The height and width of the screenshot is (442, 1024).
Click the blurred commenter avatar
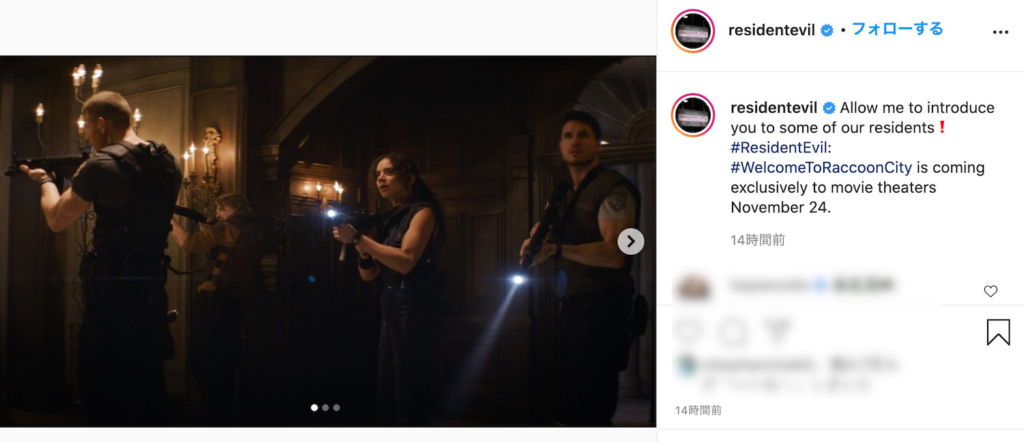coord(692,288)
